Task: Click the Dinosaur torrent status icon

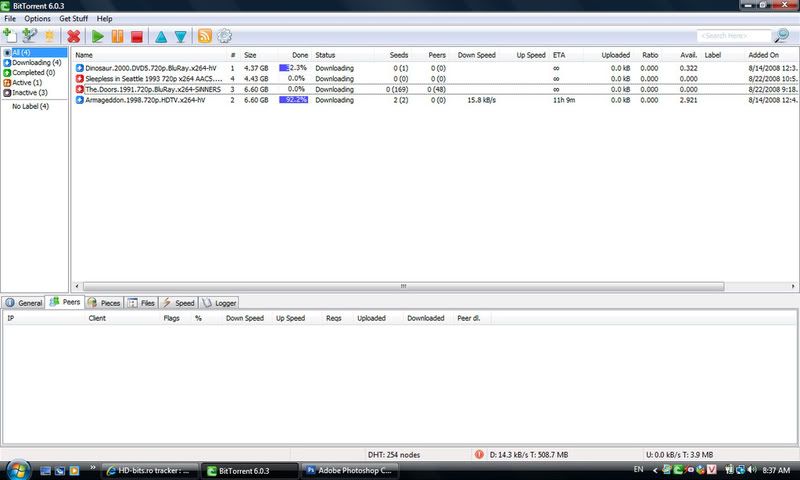Action: [x=80, y=68]
